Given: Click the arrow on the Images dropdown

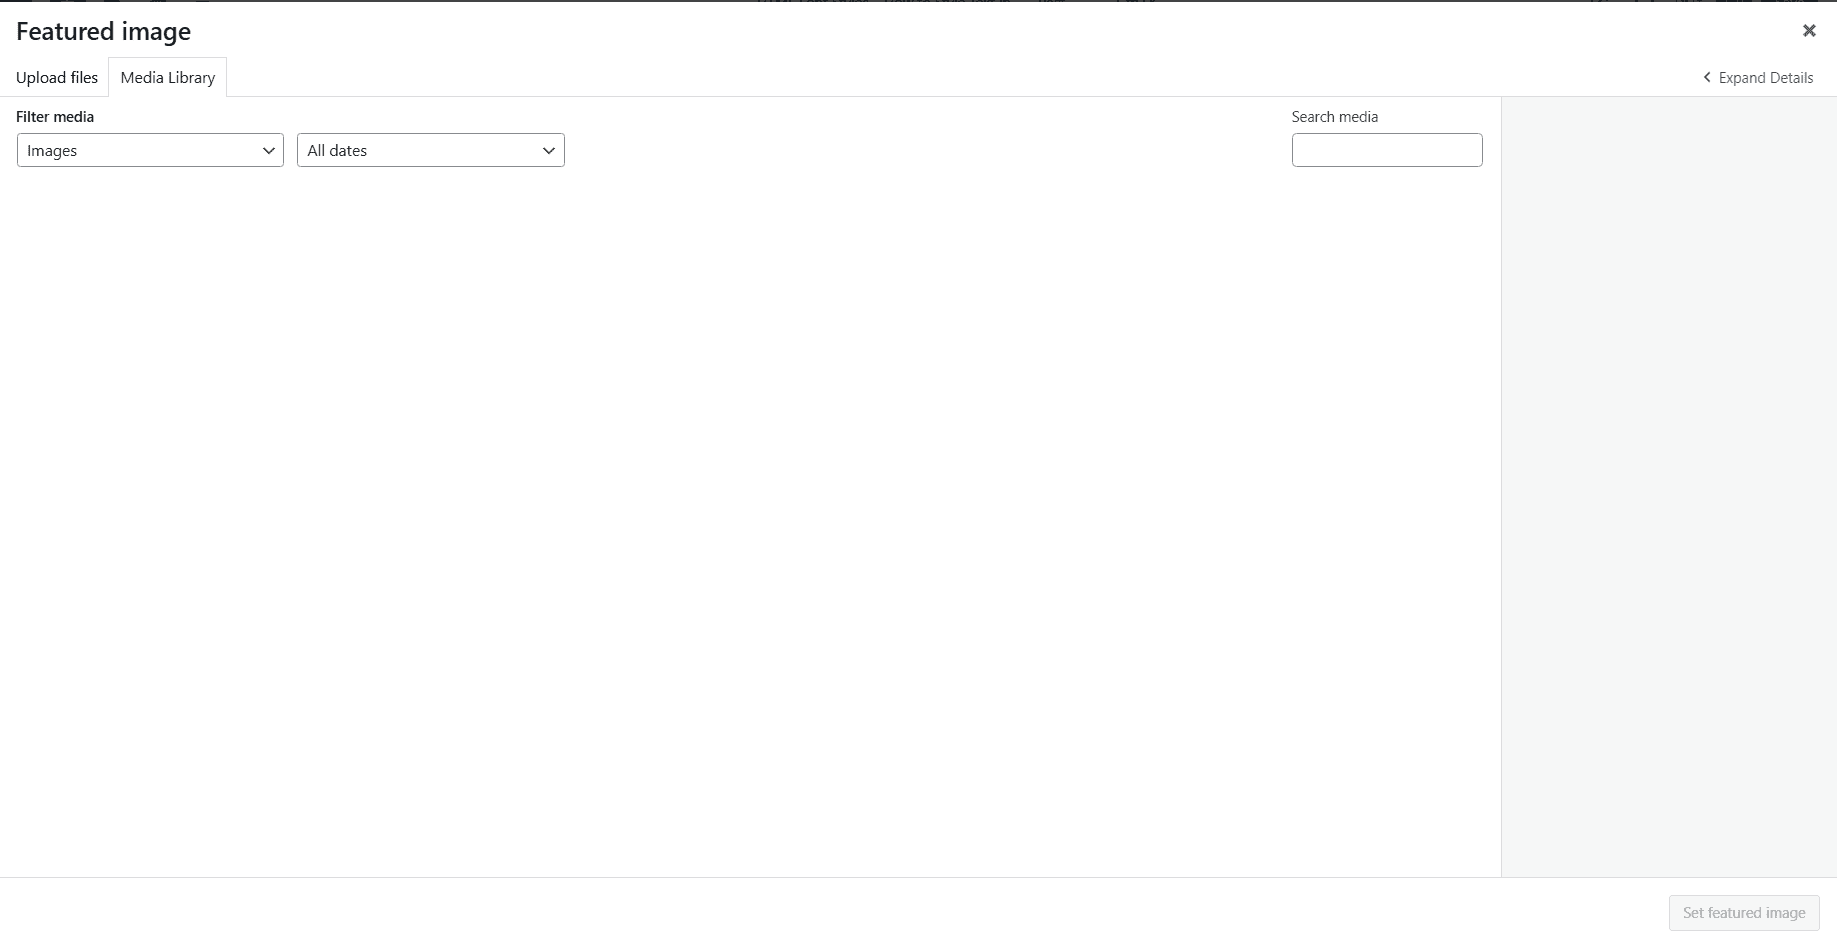Looking at the screenshot, I should point(268,151).
